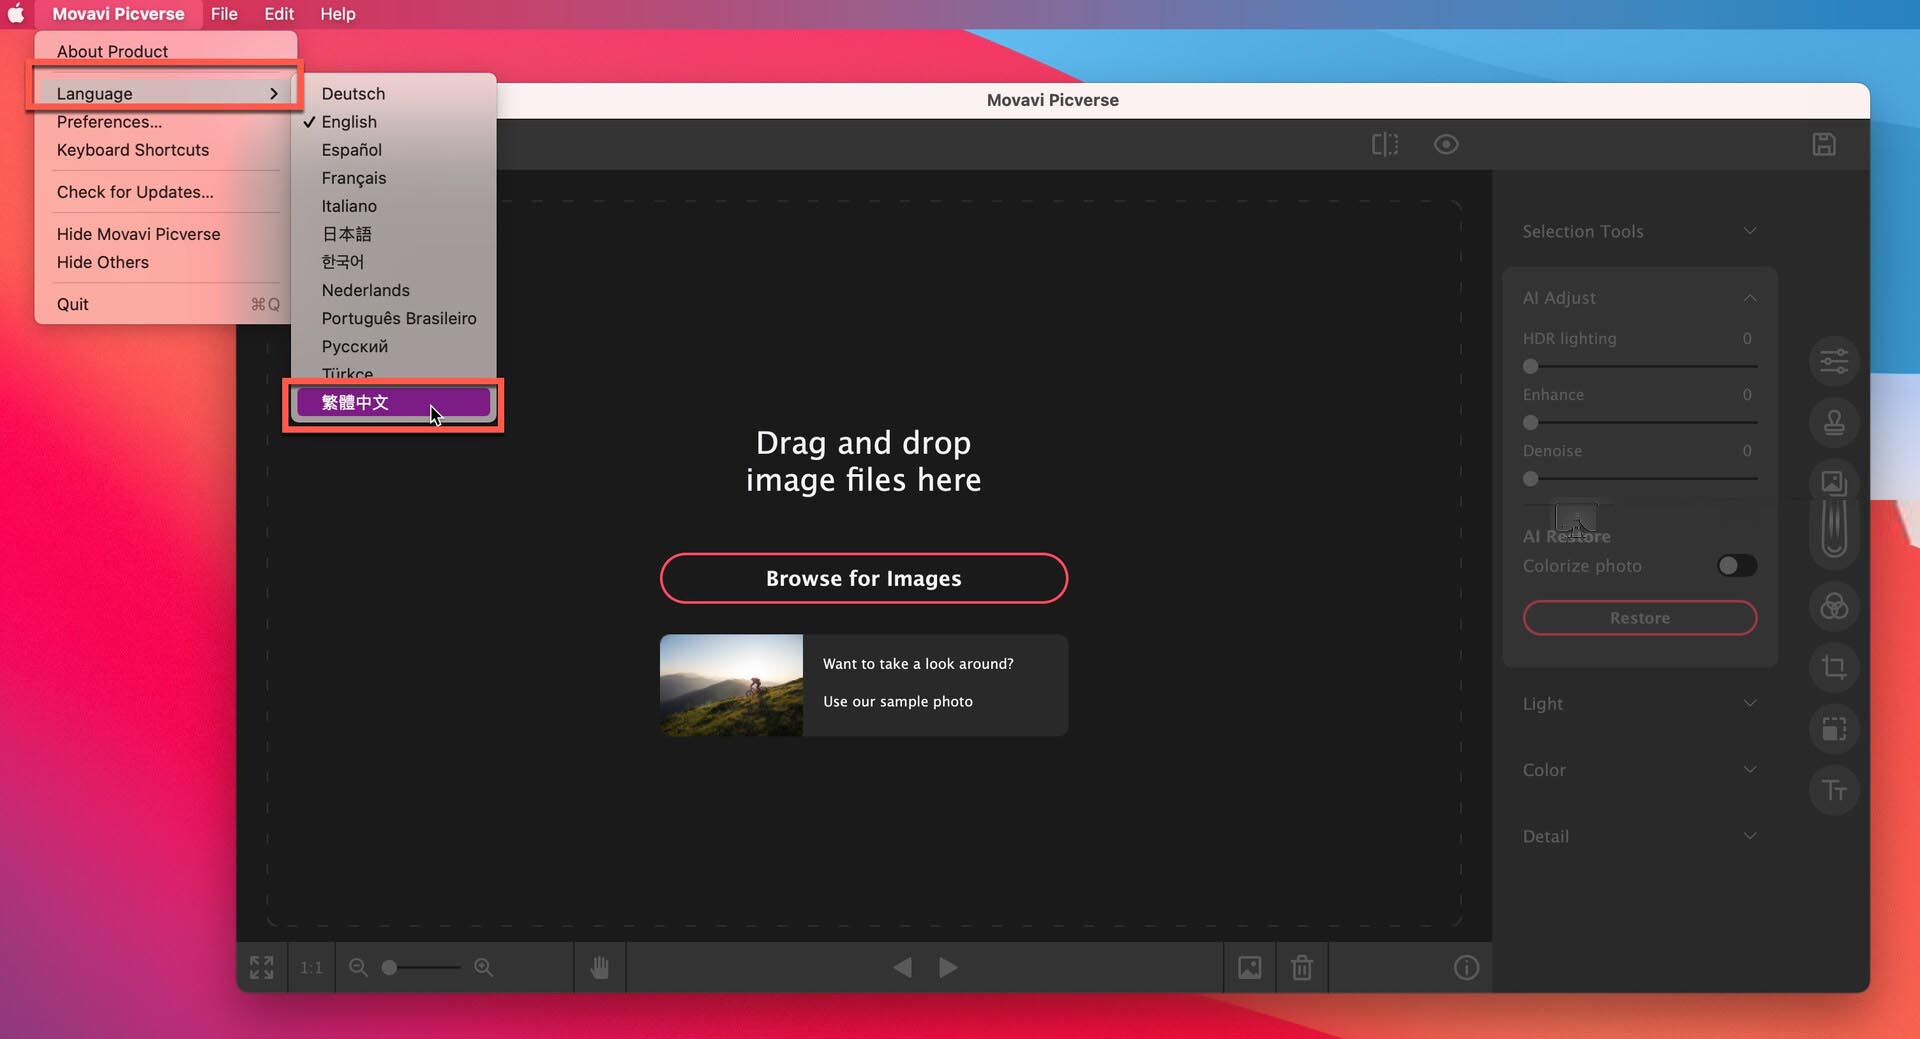This screenshot has width=1920, height=1039.
Task: Click the HDR lighting slider handle
Action: [1530, 366]
